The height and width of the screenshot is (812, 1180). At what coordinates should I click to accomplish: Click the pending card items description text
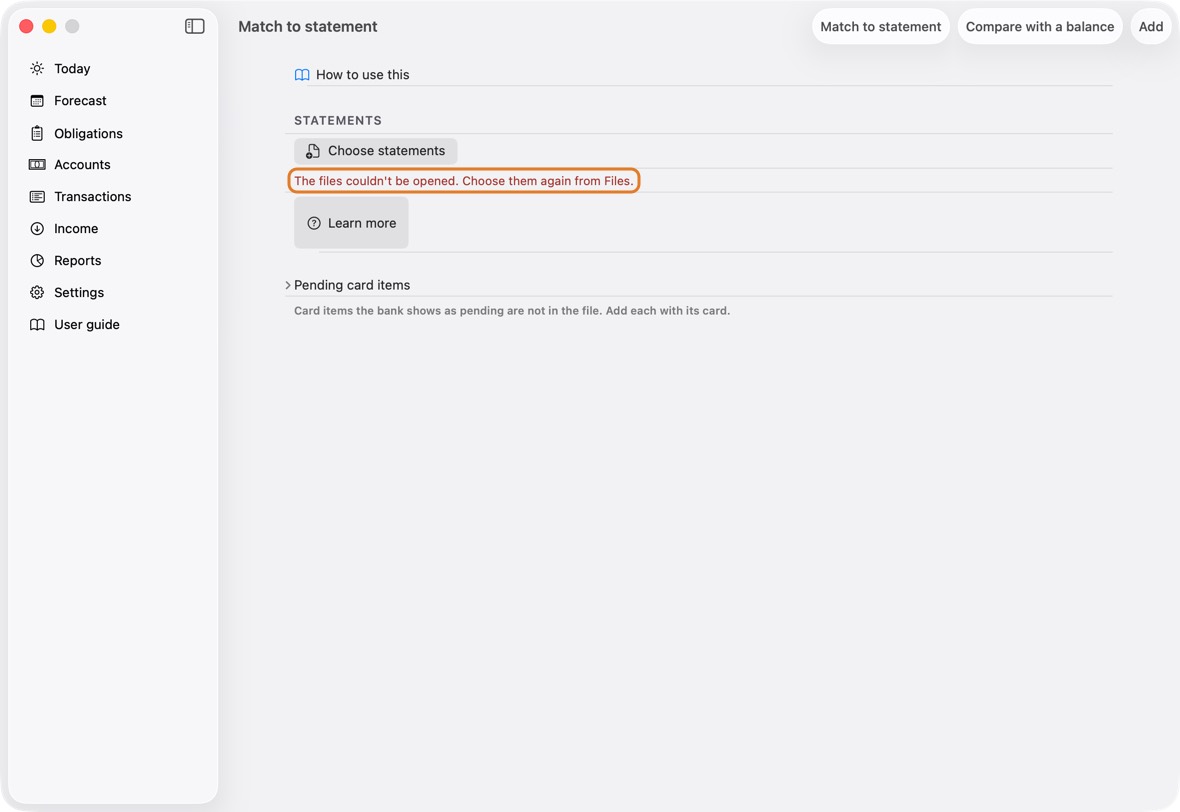(512, 311)
